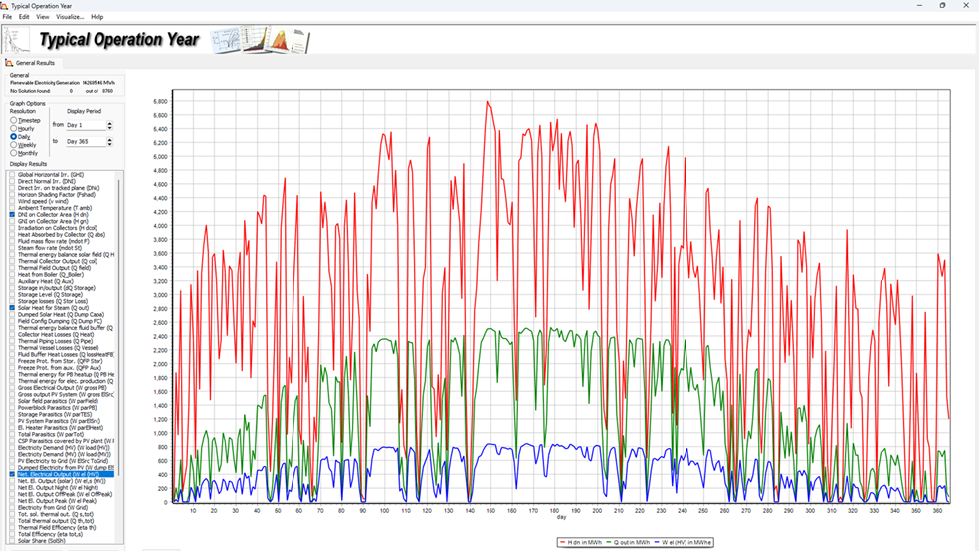The height and width of the screenshot is (551, 979).
Task: Enable Global Horizontal Irr. (GHI) checkbox
Action: 13,175
